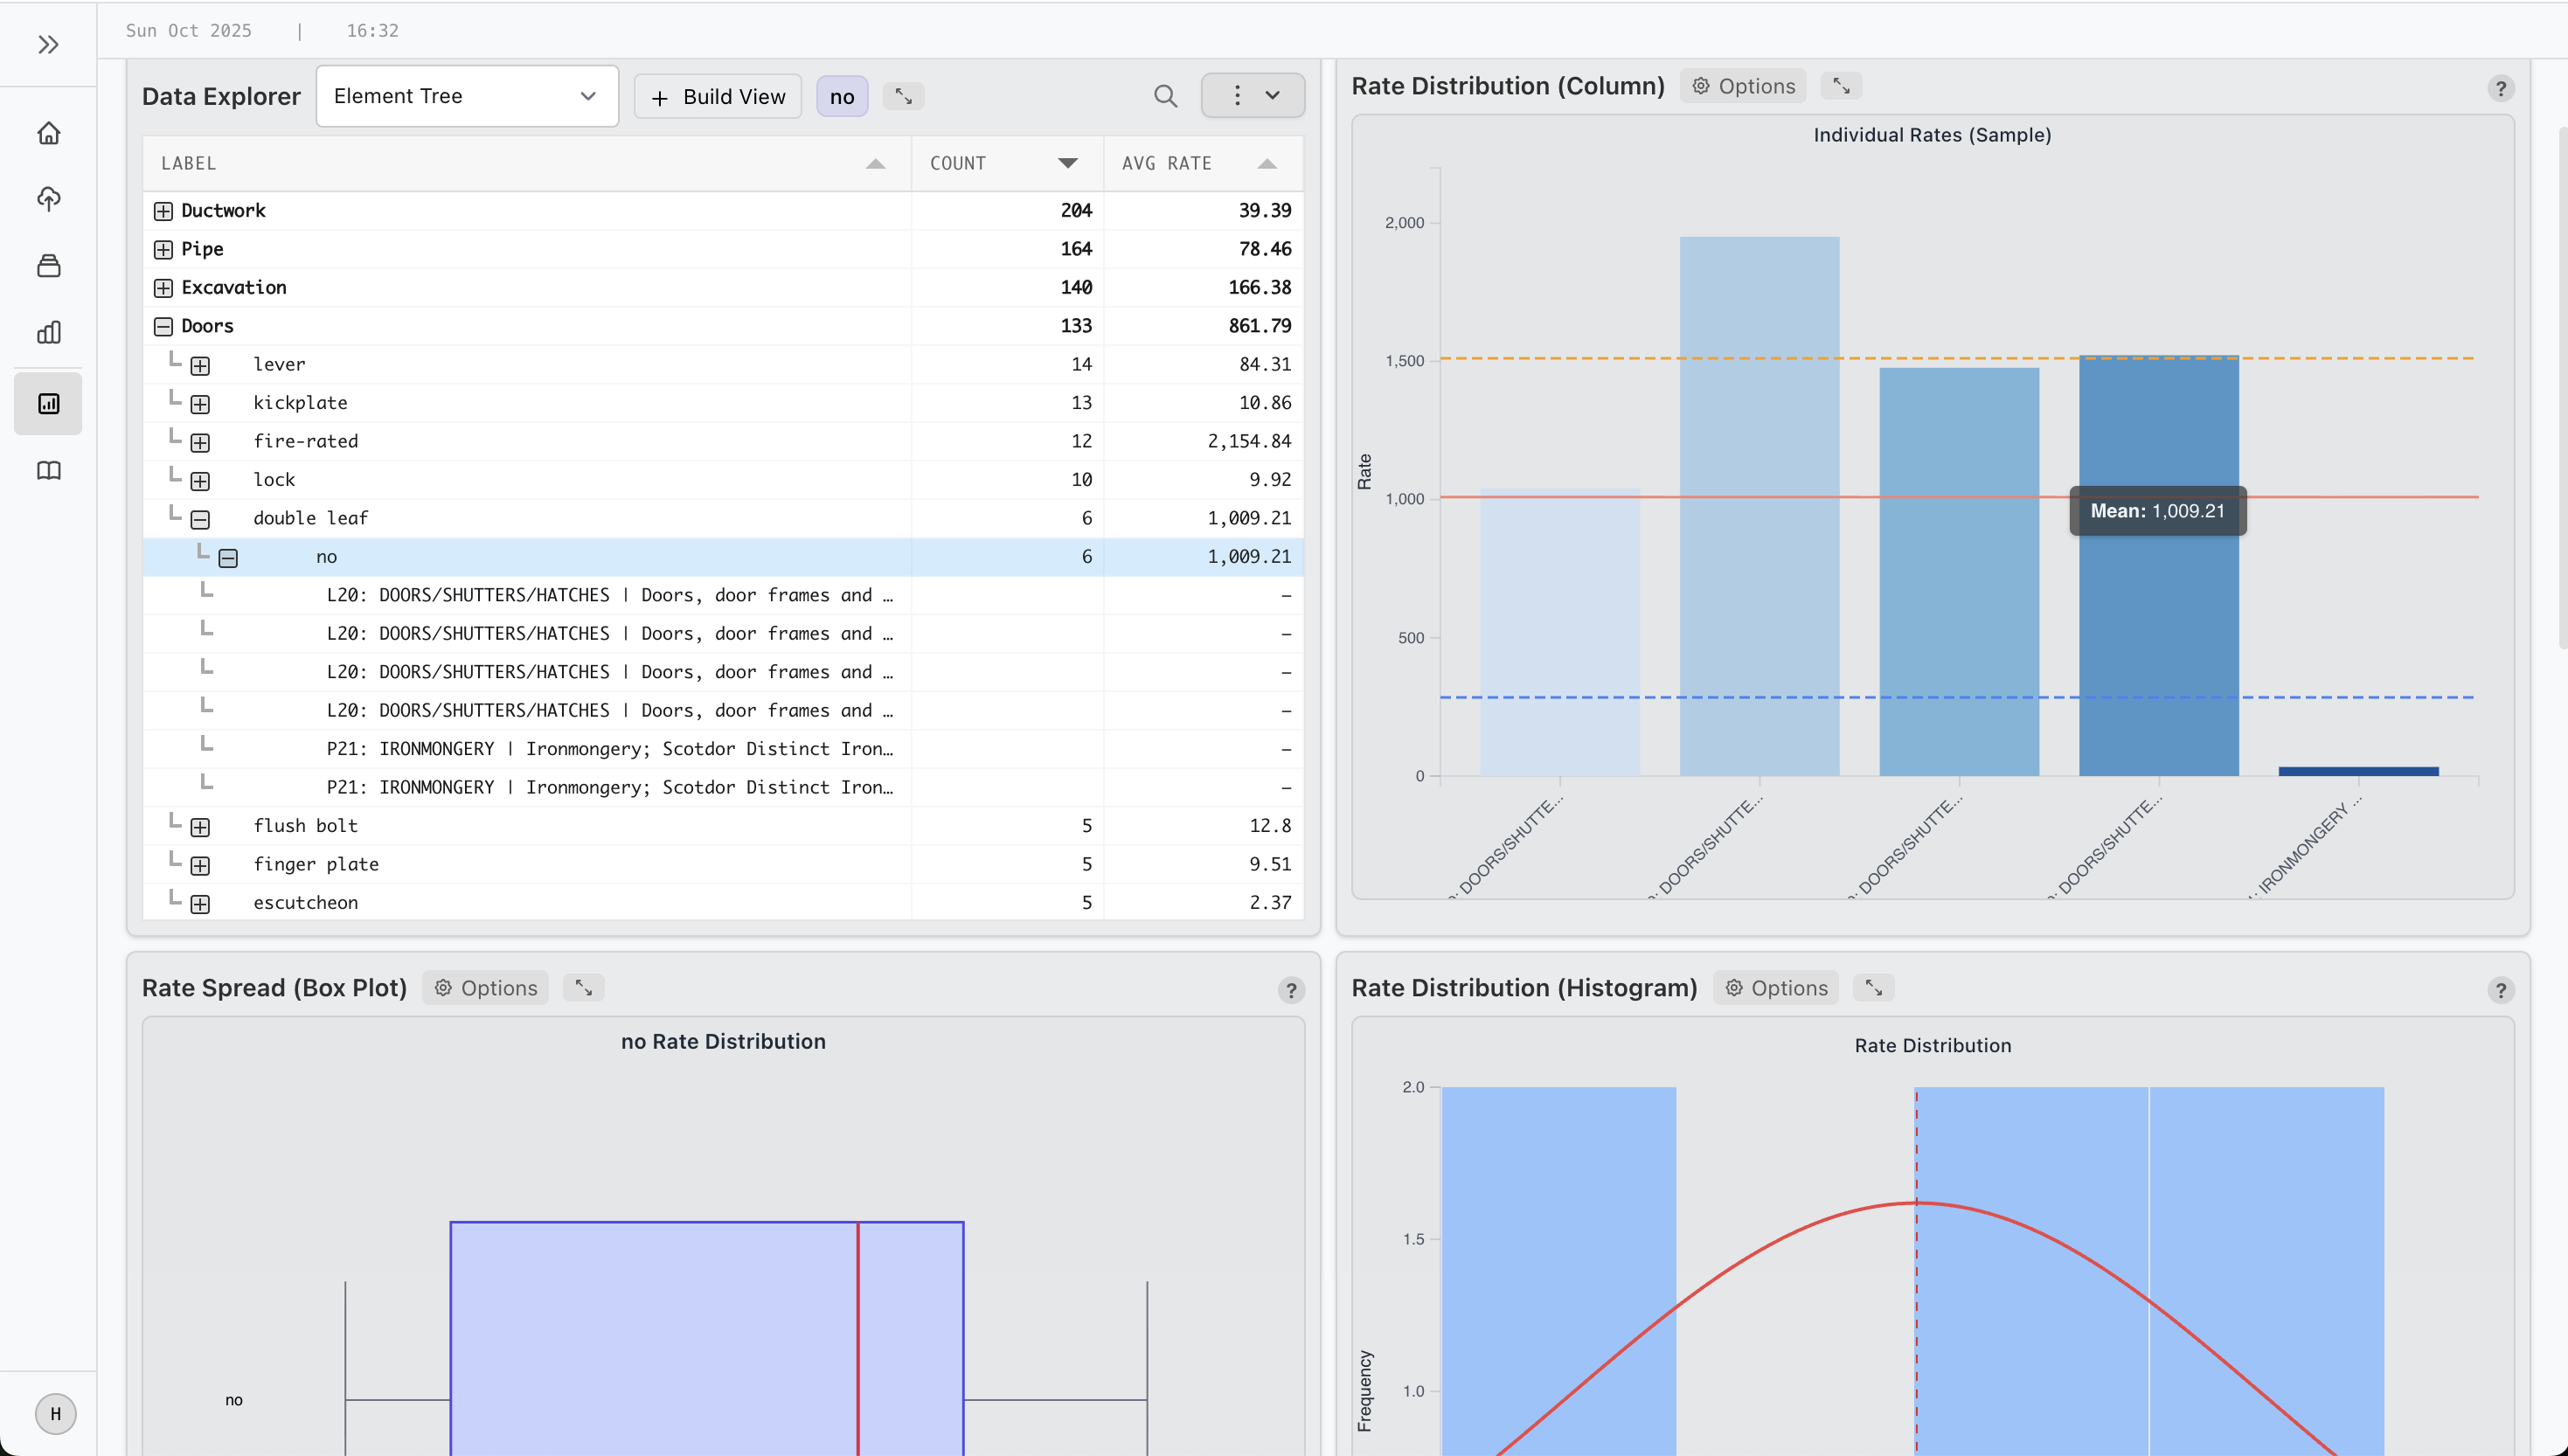Expand the Ductwork tree row

point(163,211)
